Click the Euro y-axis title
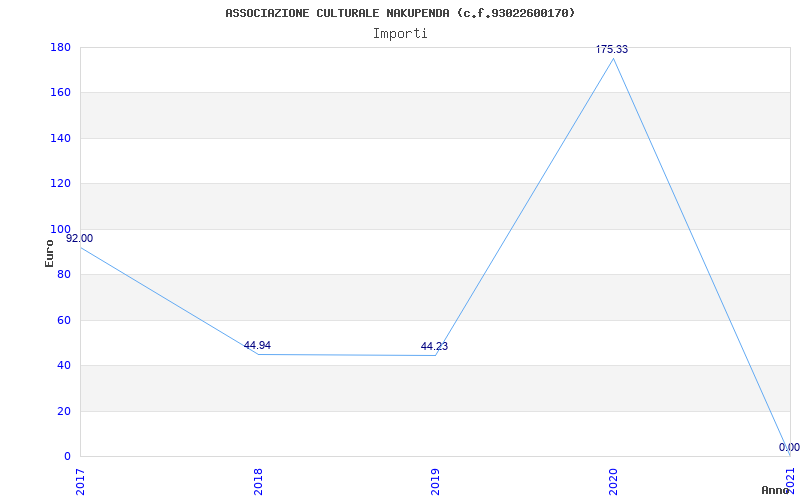Image resolution: width=800 pixels, height=500 pixels. click(x=49, y=253)
